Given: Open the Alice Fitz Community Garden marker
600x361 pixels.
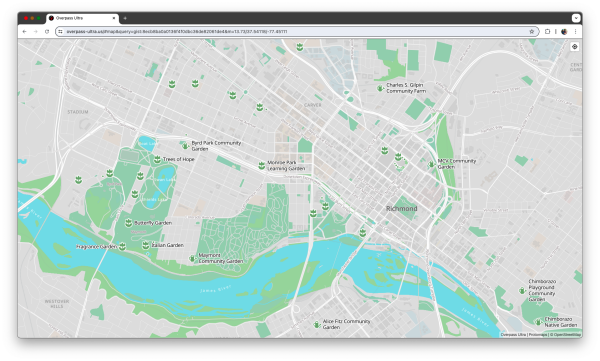Looking at the screenshot, I should click(x=316, y=325).
